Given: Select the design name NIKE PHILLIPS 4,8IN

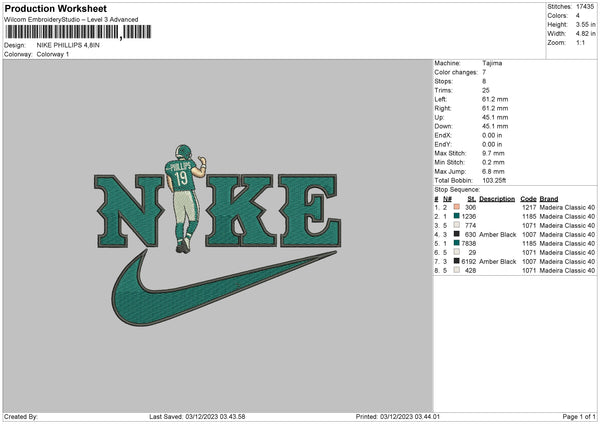Looking at the screenshot, I should coord(68,45).
